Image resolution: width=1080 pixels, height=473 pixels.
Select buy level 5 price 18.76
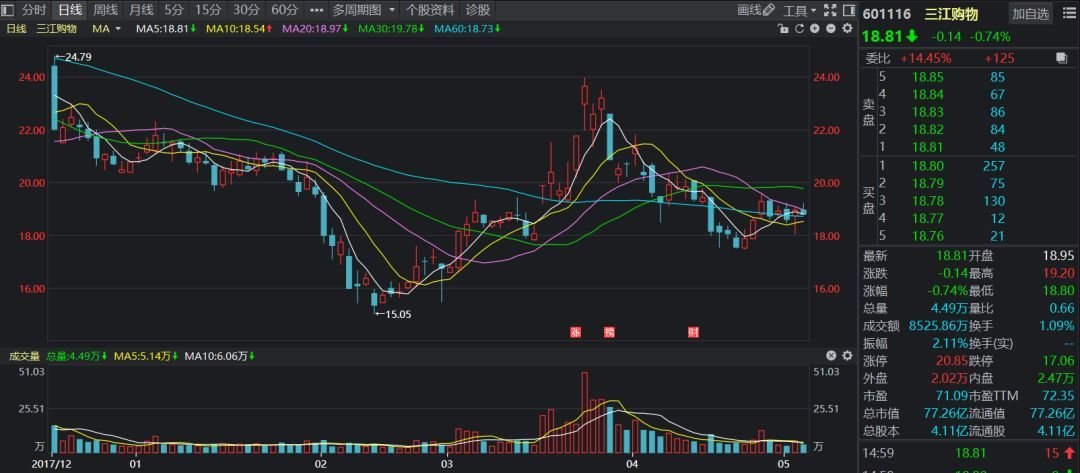point(928,236)
